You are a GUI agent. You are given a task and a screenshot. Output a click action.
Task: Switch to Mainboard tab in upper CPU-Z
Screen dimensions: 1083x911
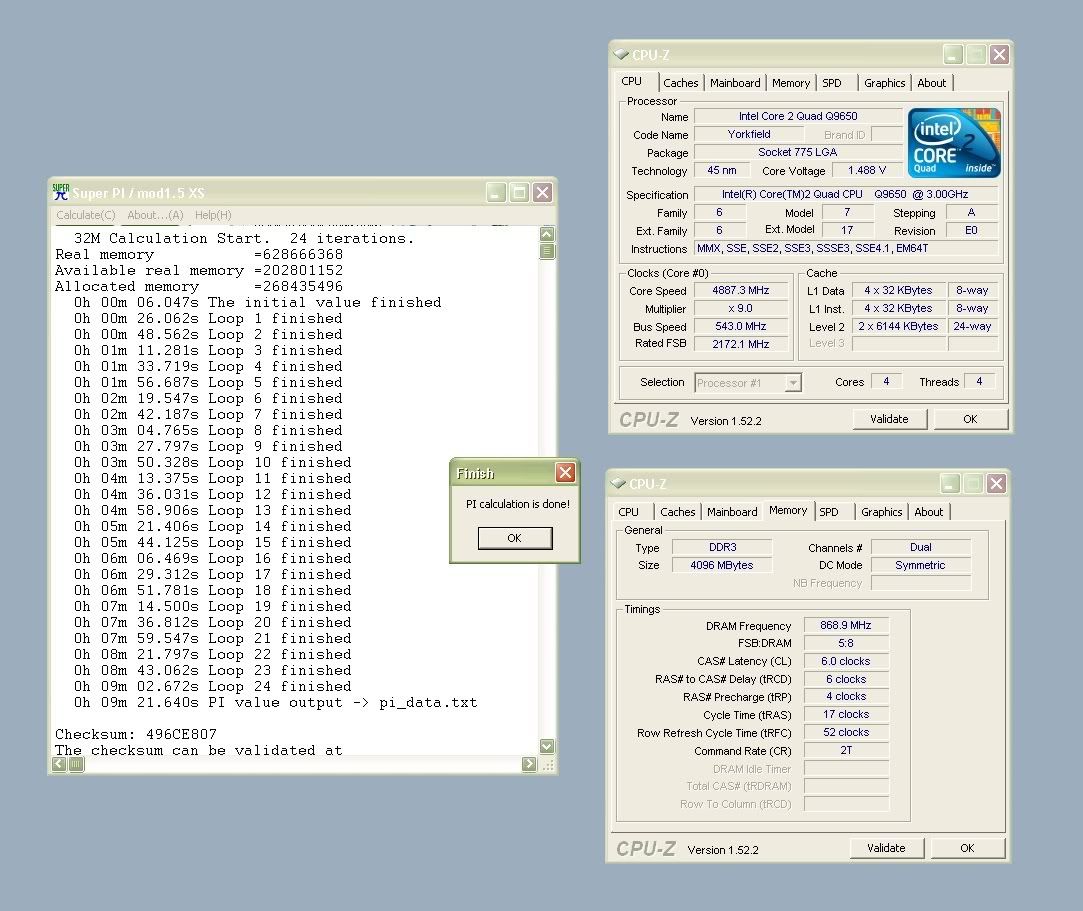[x=735, y=83]
